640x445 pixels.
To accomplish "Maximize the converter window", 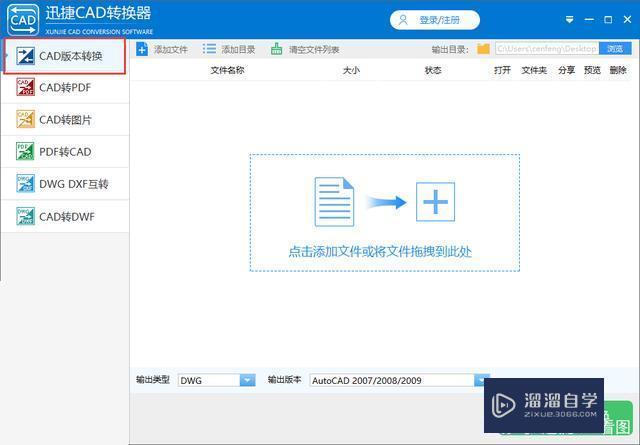I will click(608, 20).
